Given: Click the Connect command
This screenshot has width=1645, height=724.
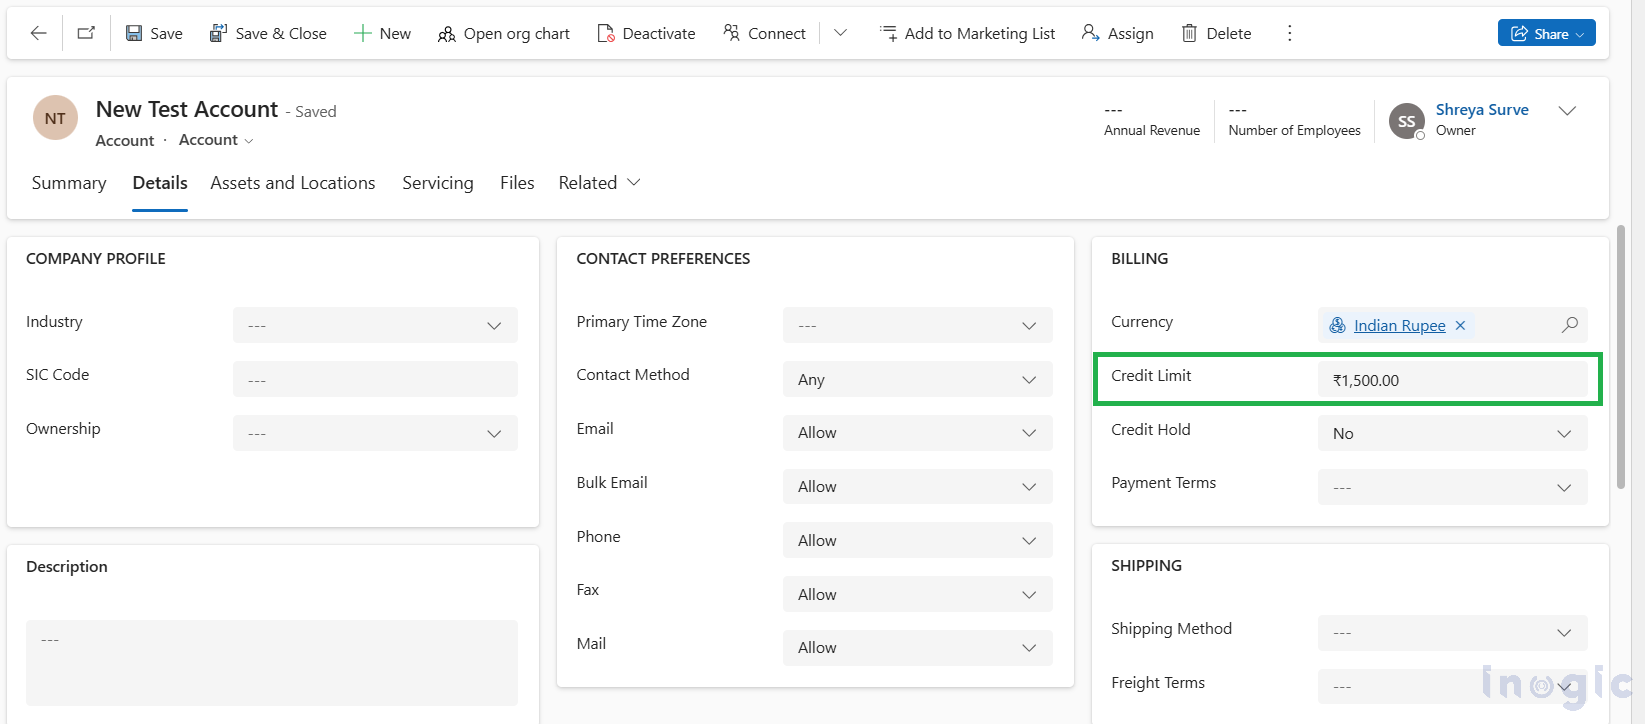Looking at the screenshot, I should (x=764, y=33).
